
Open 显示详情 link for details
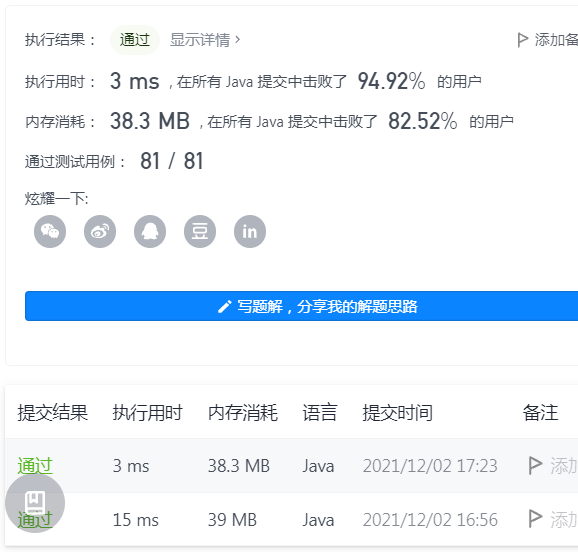click(x=205, y=40)
